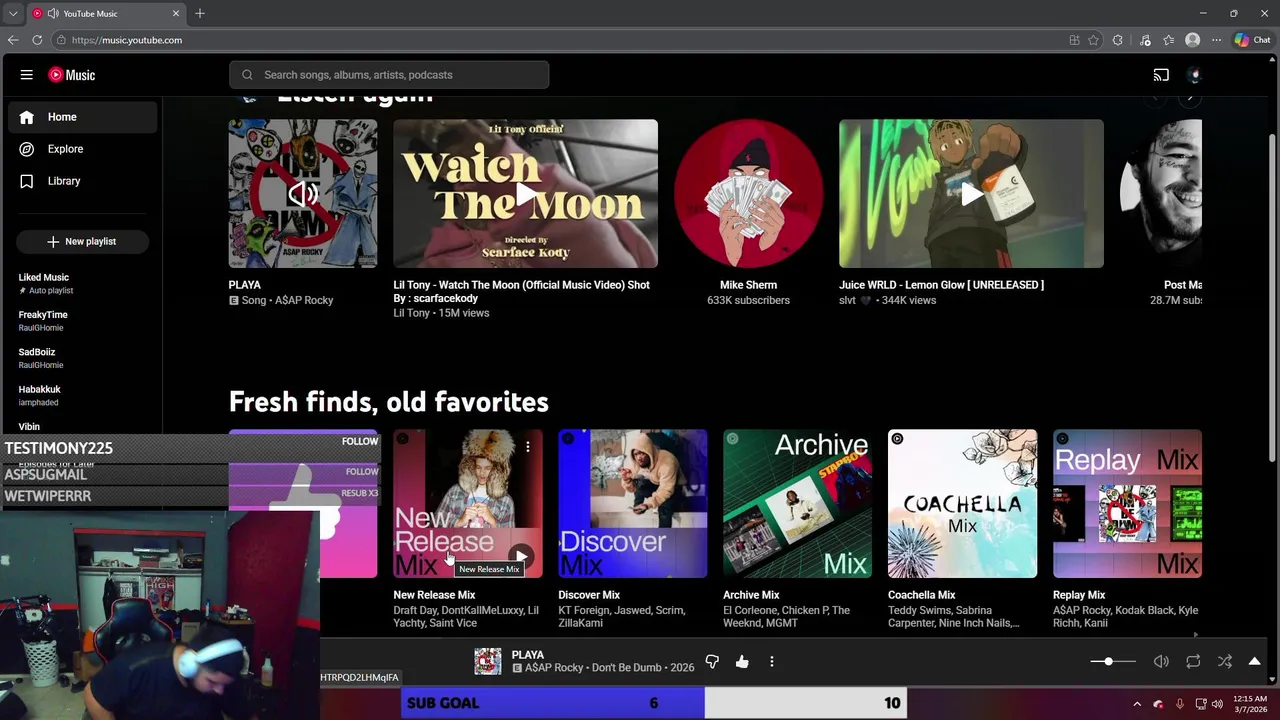Play the PLAYA A$AP Rocky thumbnail
The height and width of the screenshot is (720, 1280).
click(x=303, y=194)
